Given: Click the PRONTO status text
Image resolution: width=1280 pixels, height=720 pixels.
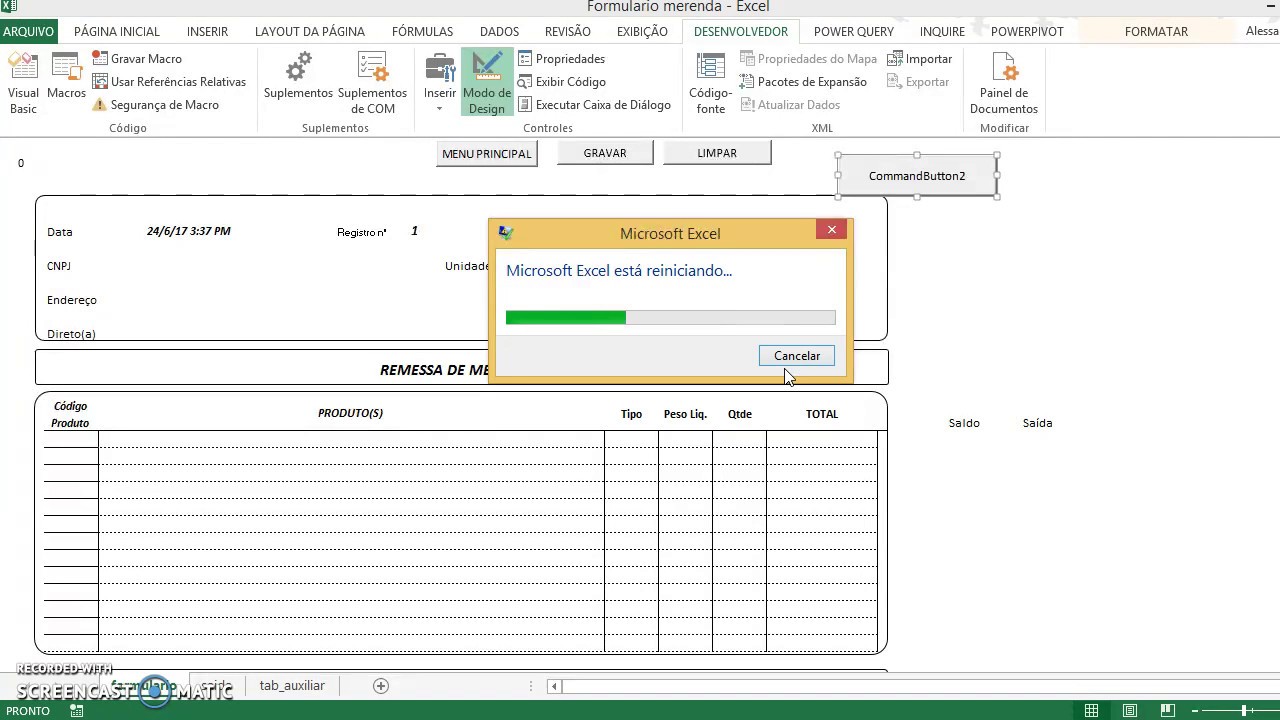Looking at the screenshot, I should [28, 711].
